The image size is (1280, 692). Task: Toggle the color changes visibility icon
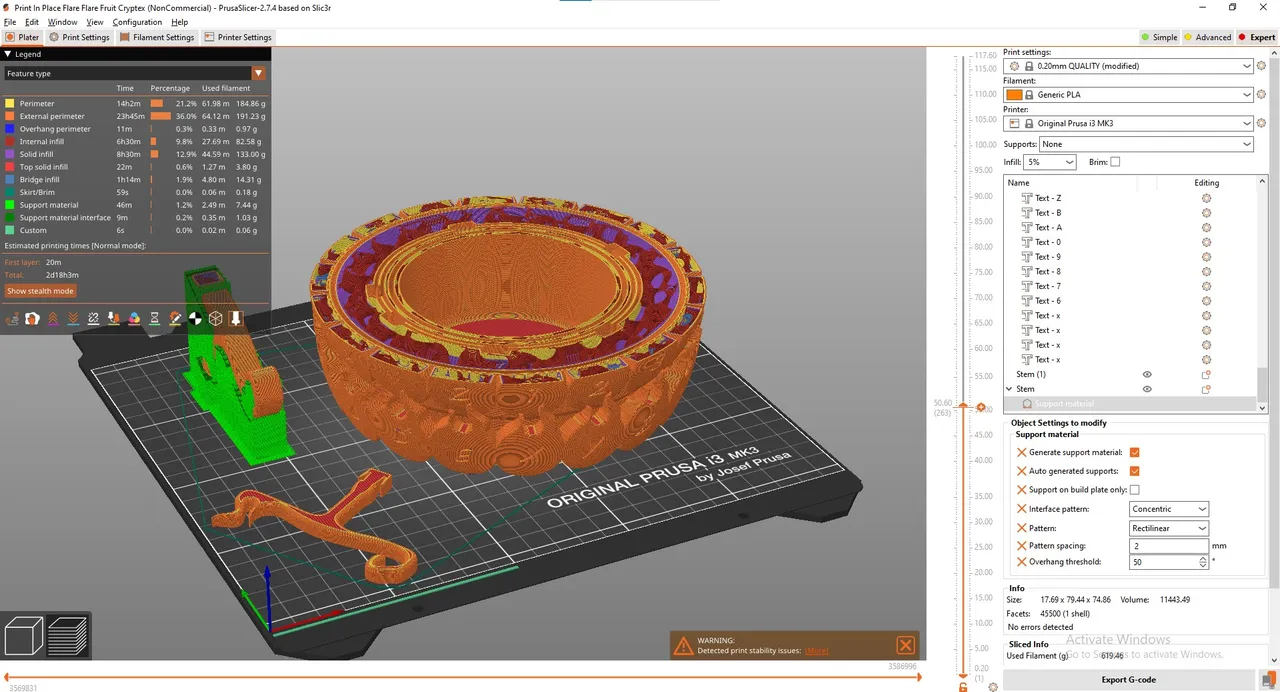tap(134, 319)
